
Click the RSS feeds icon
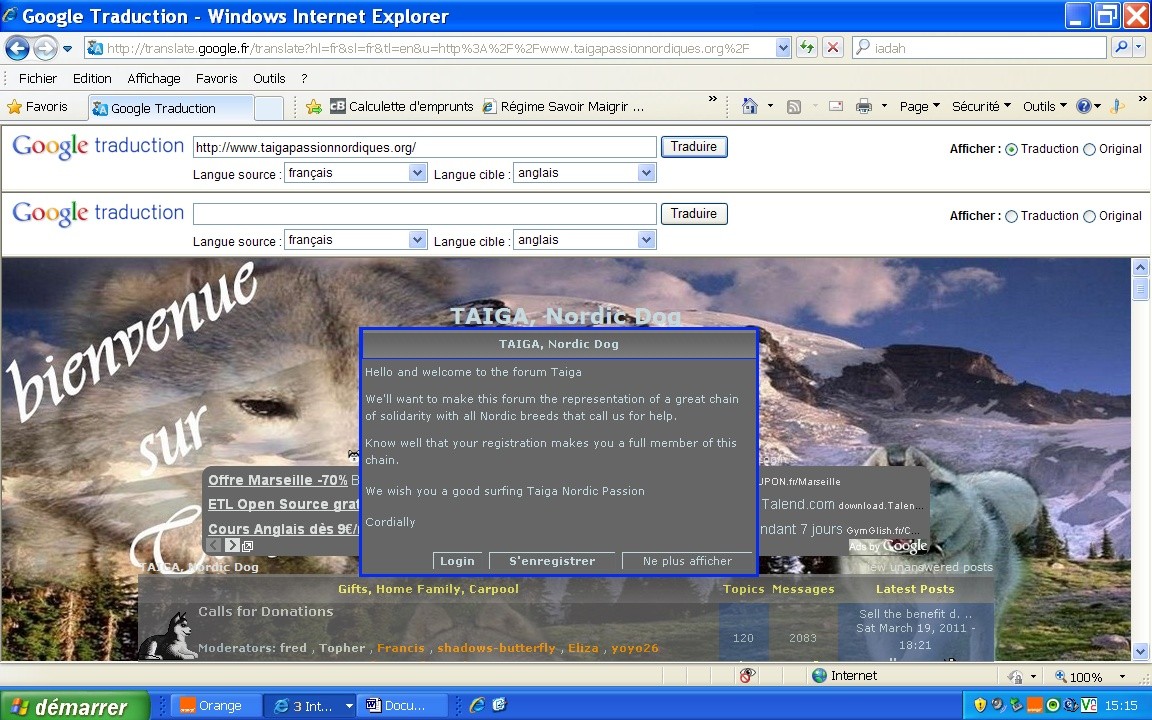coord(793,107)
